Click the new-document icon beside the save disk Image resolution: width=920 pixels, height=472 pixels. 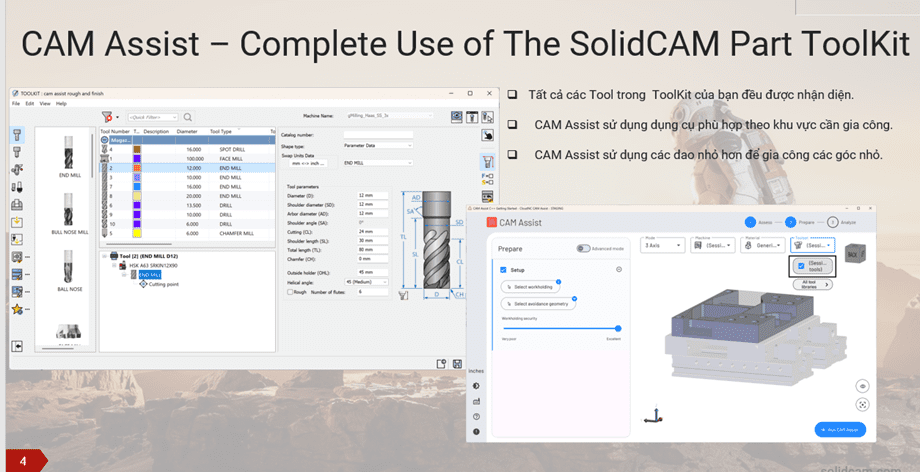coord(442,364)
